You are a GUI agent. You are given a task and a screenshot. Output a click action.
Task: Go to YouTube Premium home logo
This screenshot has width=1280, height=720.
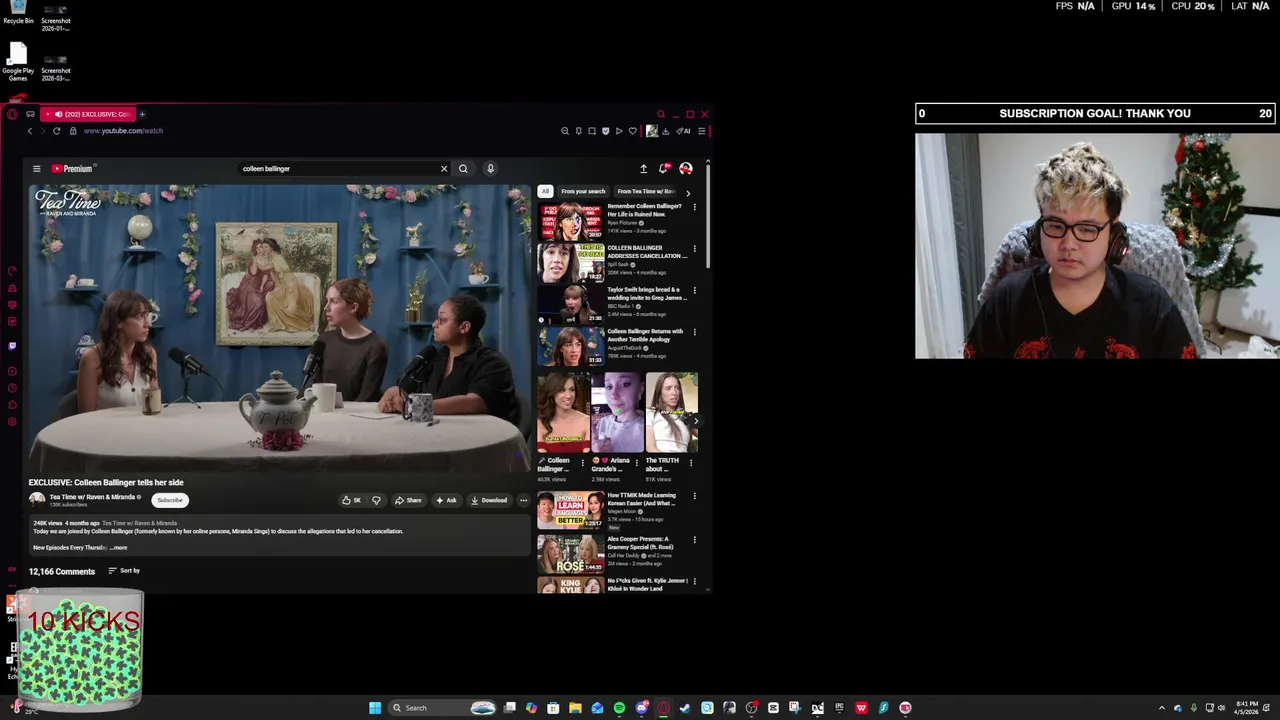coord(72,169)
